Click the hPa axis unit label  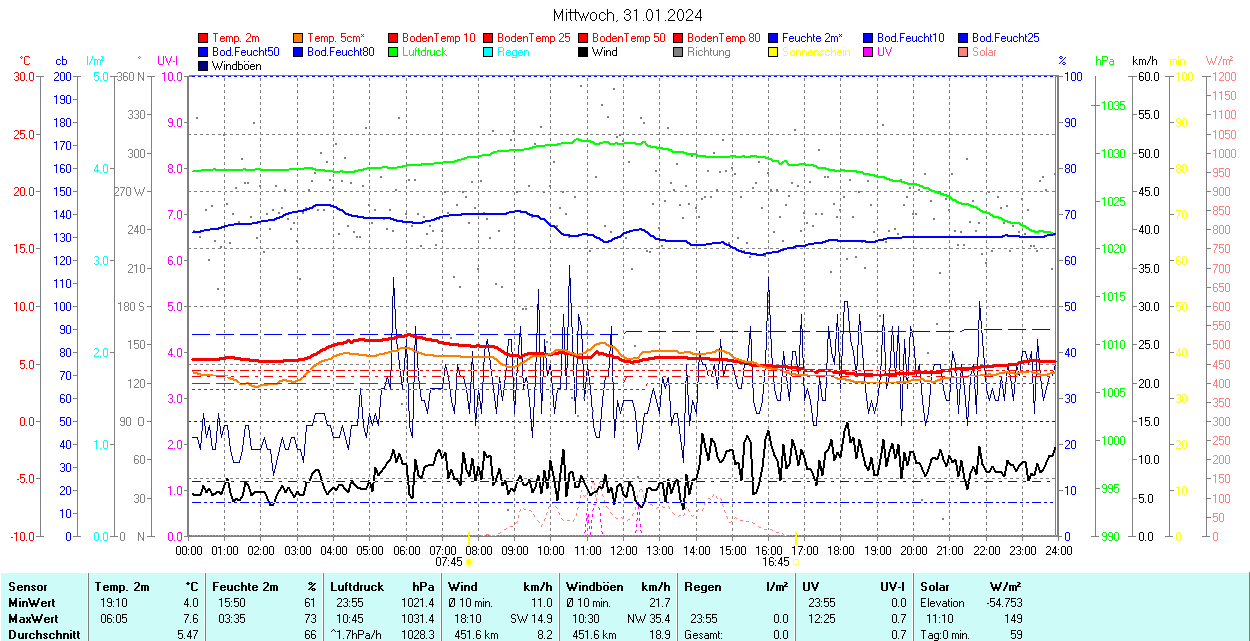[x=1105, y=61]
